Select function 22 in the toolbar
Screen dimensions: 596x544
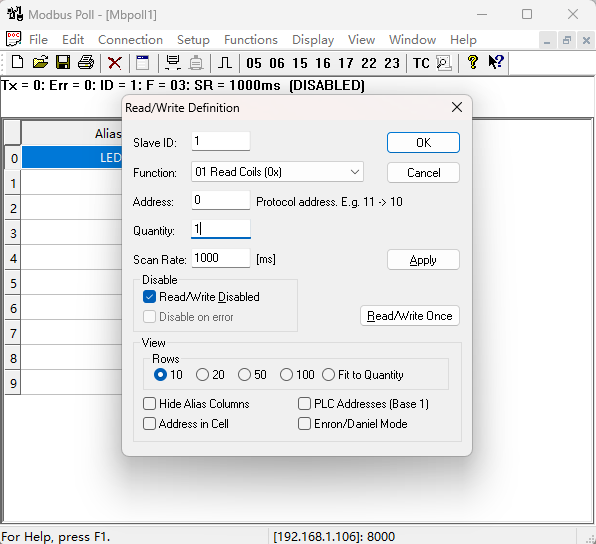pyautogui.click(x=369, y=63)
